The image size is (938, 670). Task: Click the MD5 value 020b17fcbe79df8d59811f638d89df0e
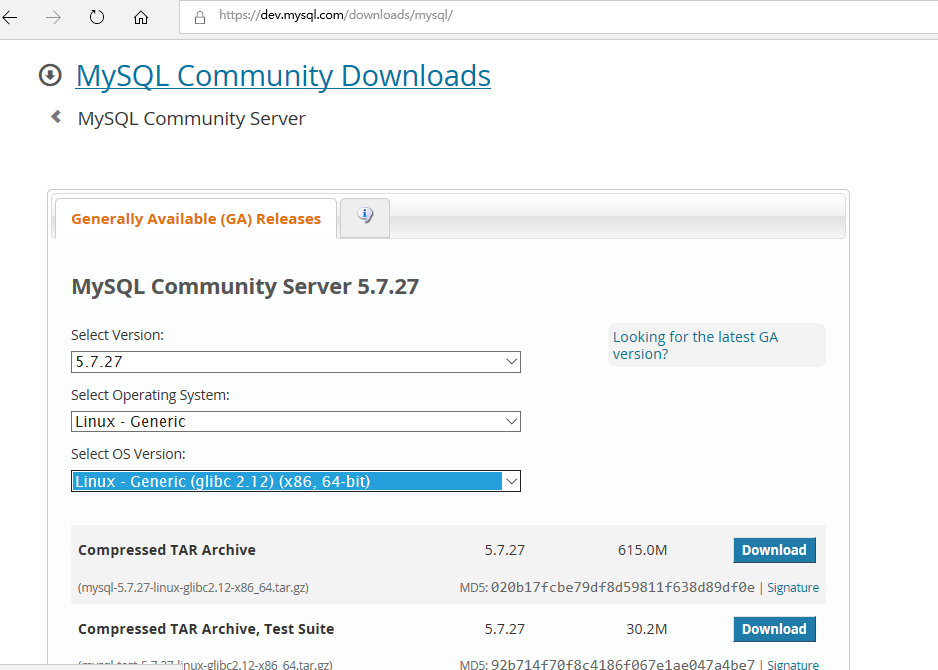coord(623,587)
